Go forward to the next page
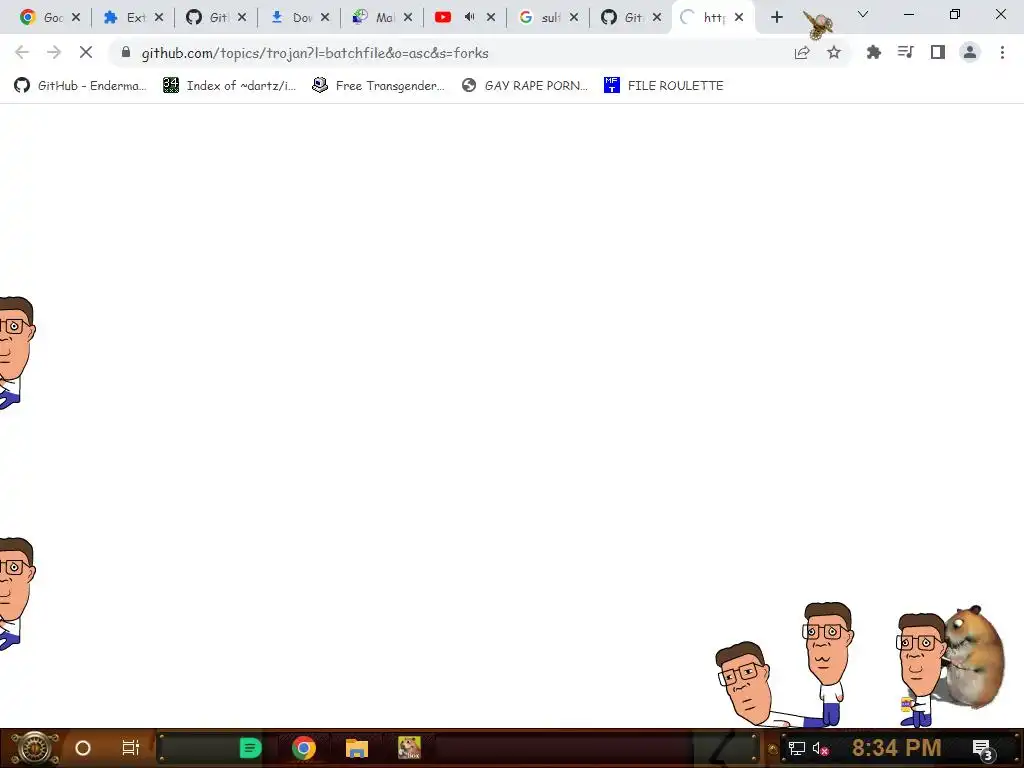The height and width of the screenshot is (768, 1024). coord(54,52)
